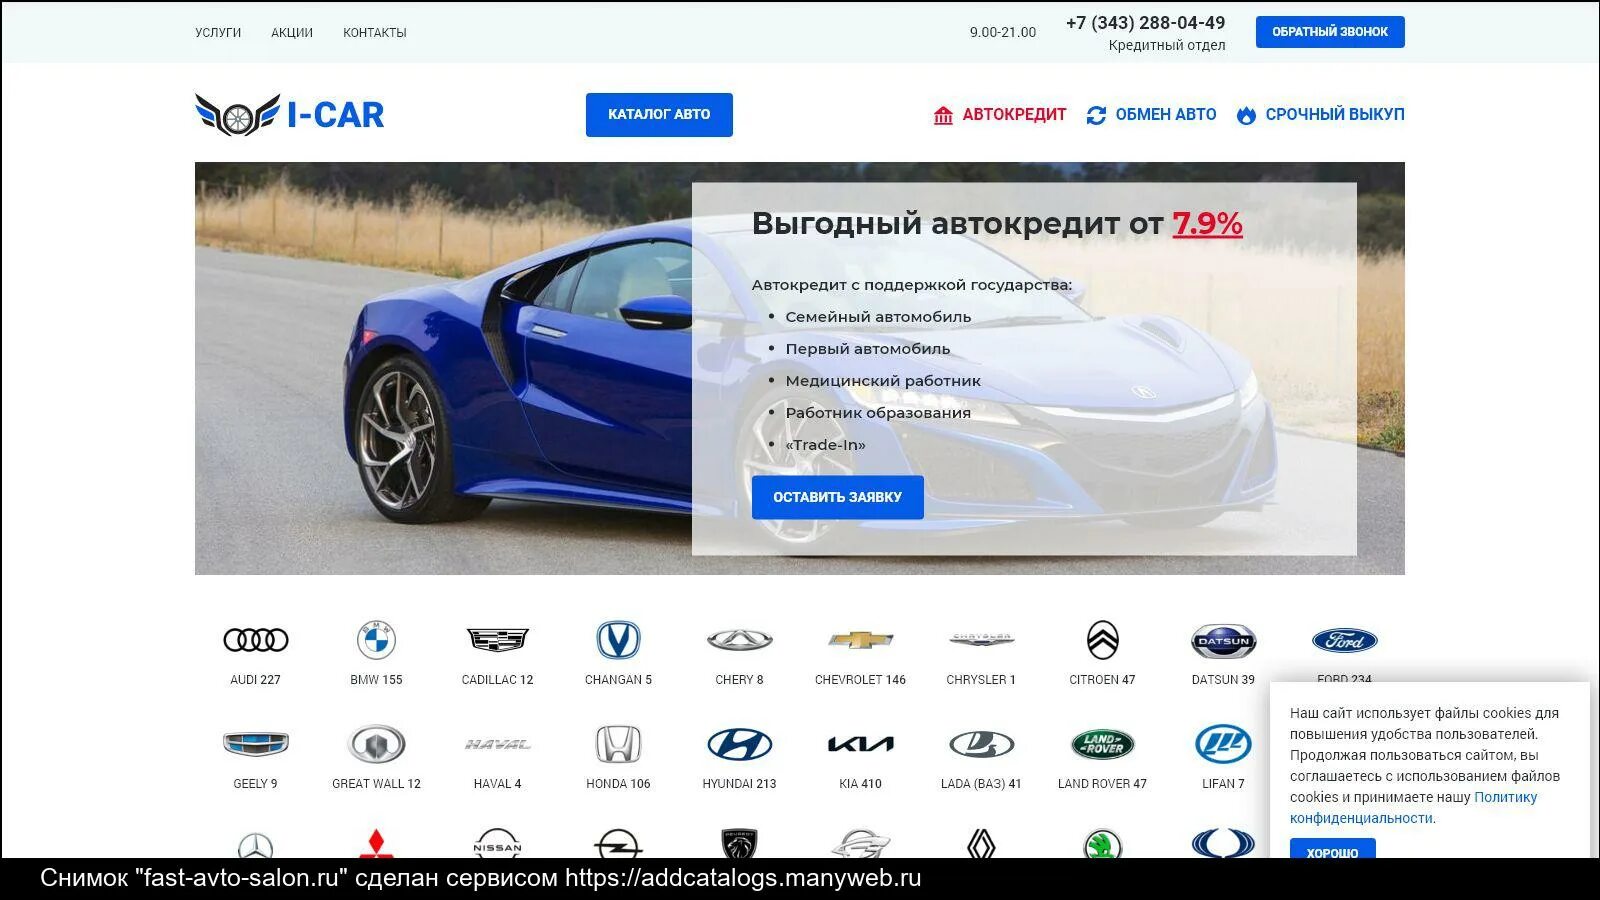Screen dimensions: 1600x900
Task: Click the Great Wall brand logo
Action: (x=376, y=744)
